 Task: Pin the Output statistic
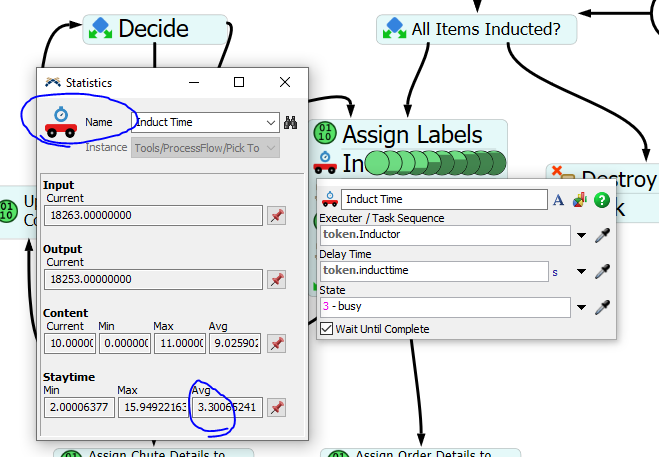tap(277, 279)
